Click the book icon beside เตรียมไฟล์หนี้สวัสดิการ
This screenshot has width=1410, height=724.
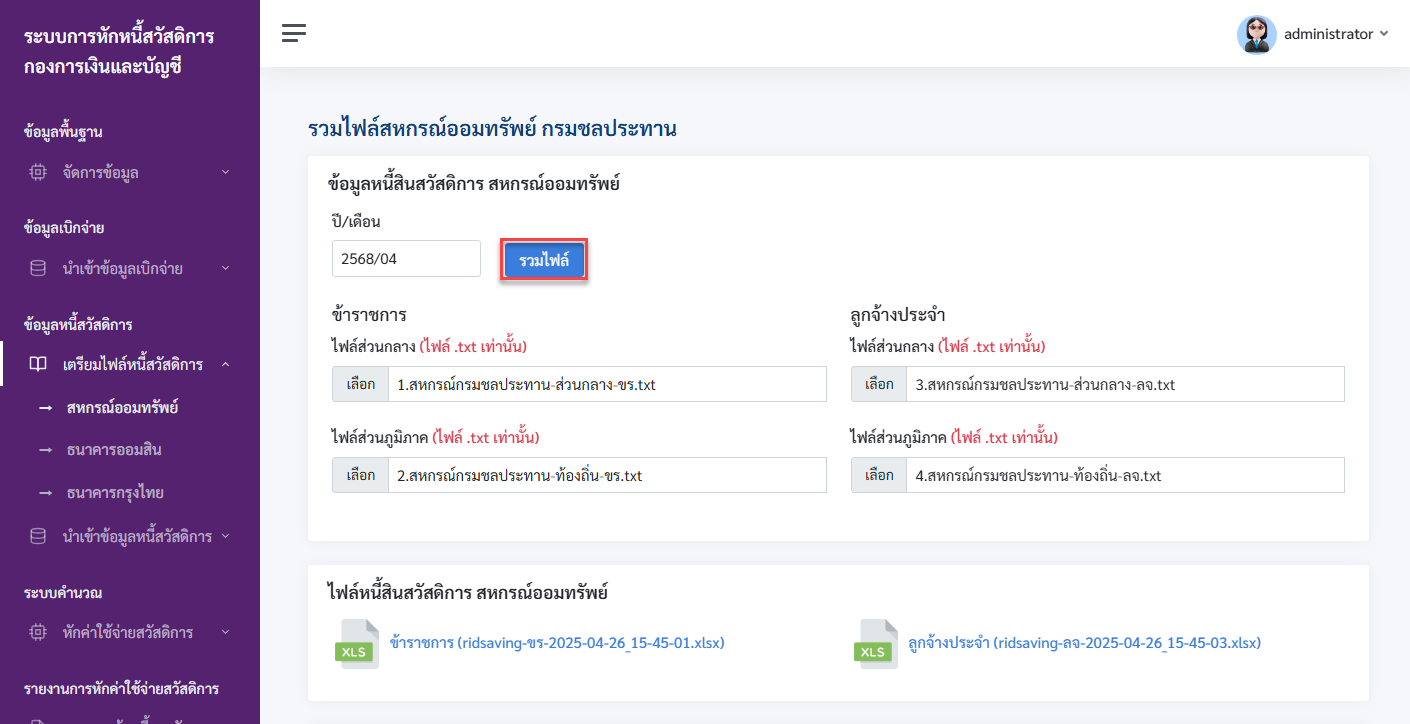point(38,365)
